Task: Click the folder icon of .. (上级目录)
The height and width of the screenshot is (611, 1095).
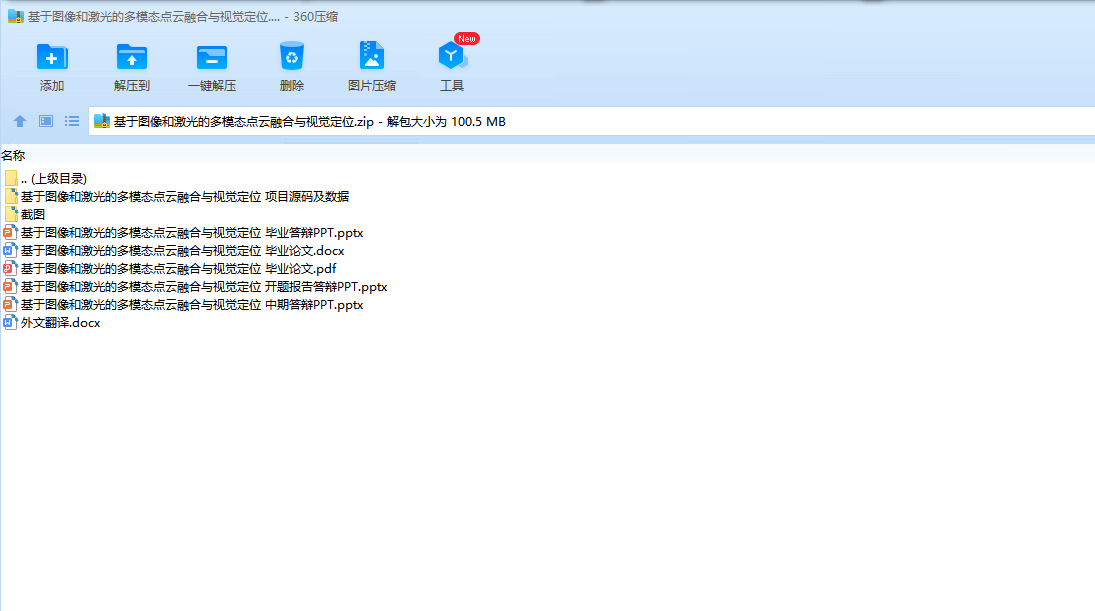Action: (10, 178)
